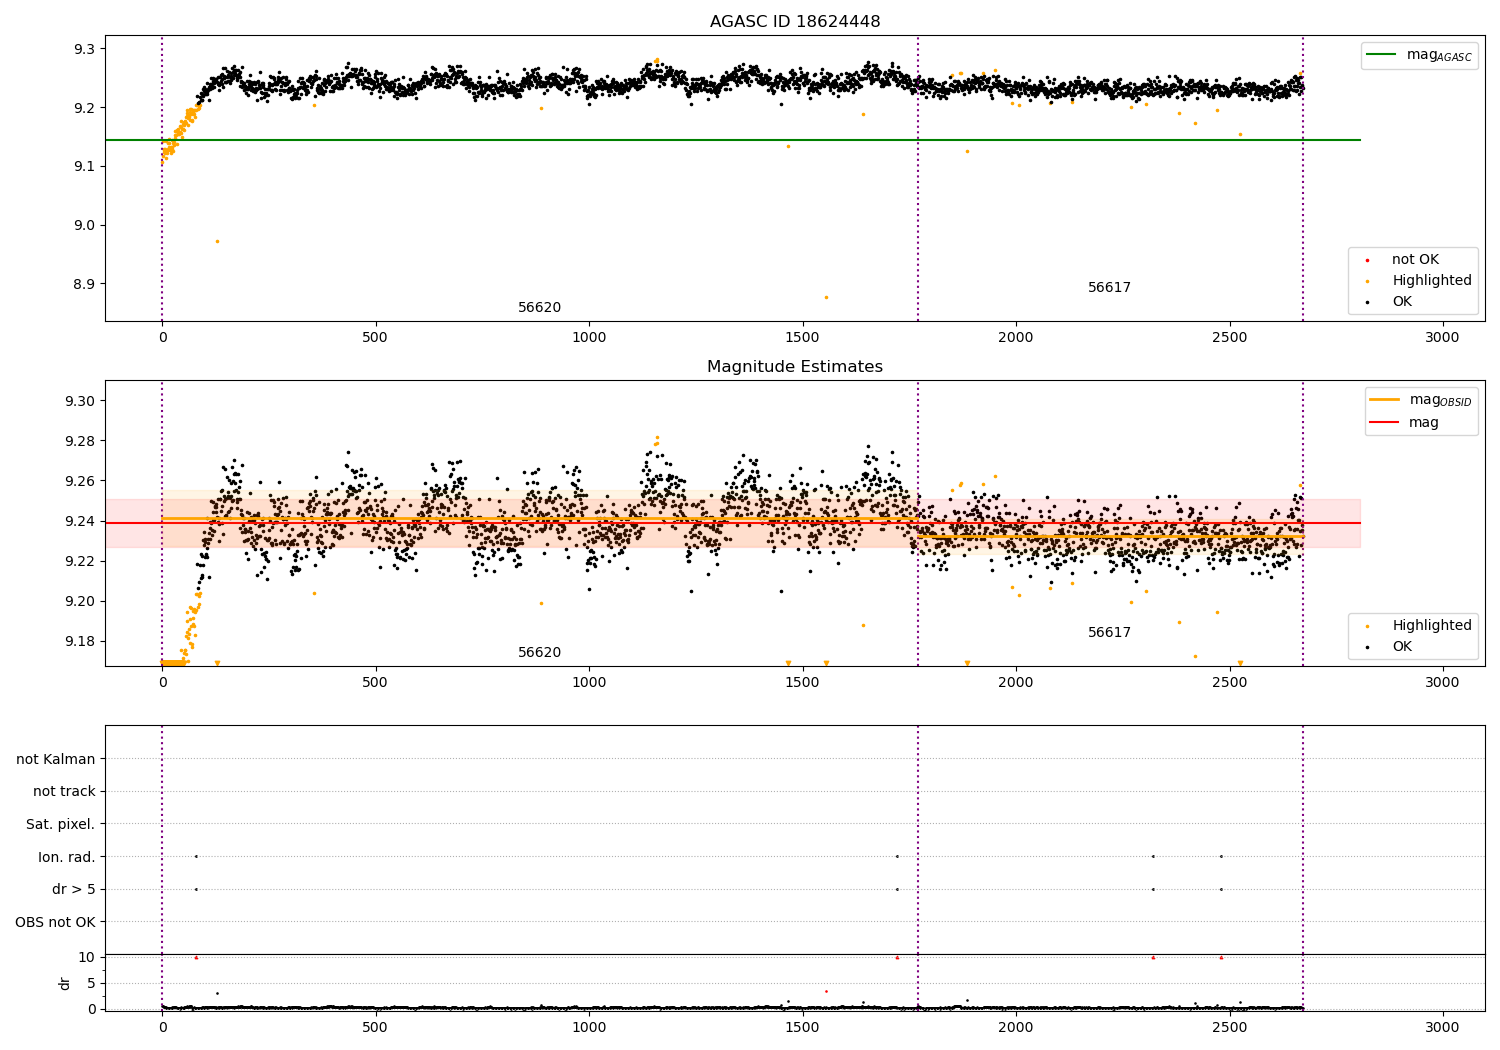The height and width of the screenshot is (1050, 1500).
Task: Select the mag AGASC legend entry in the top plot
Action: (1420, 56)
